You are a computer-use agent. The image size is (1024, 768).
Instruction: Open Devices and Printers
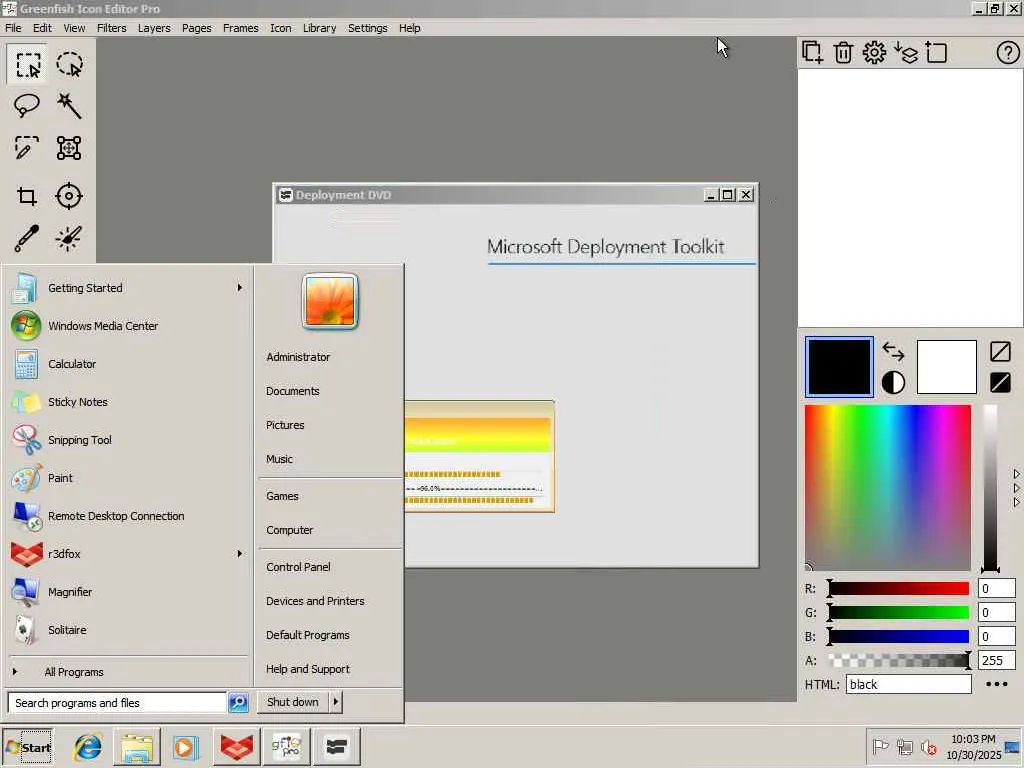coord(315,601)
